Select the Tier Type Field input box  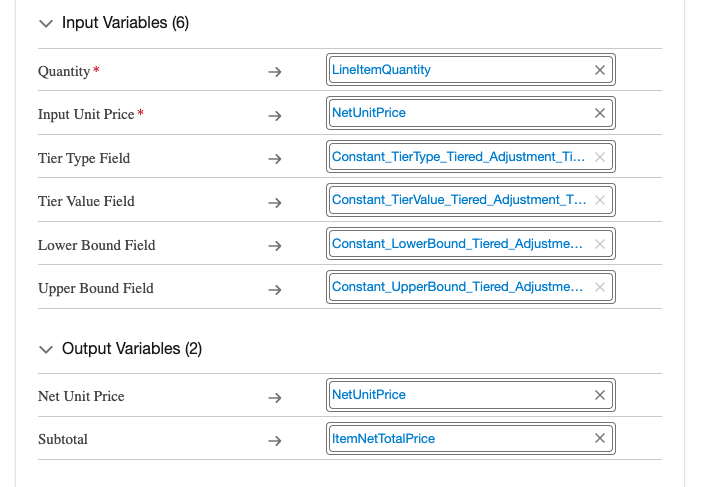click(x=458, y=157)
